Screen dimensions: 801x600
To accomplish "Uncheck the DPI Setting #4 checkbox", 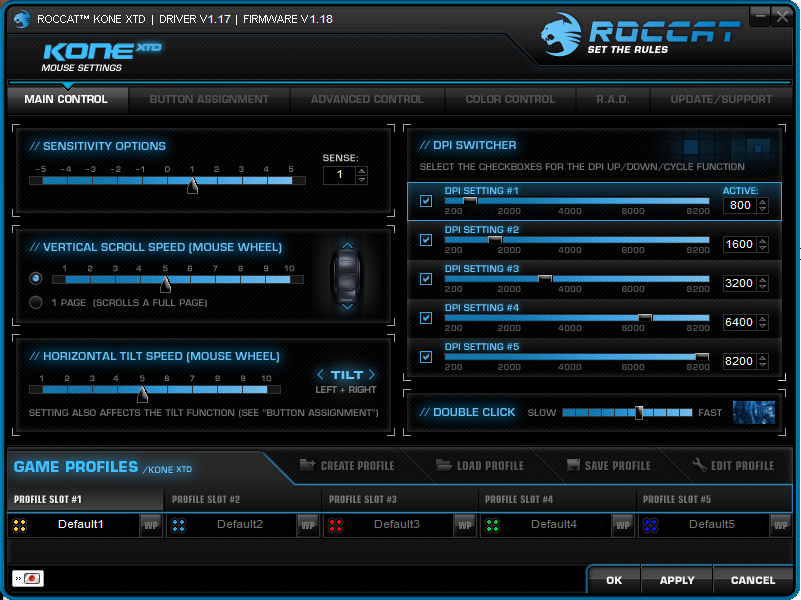I will [426, 318].
